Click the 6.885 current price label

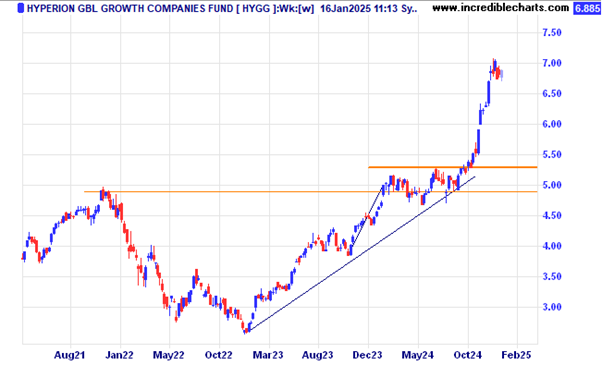click(587, 8)
